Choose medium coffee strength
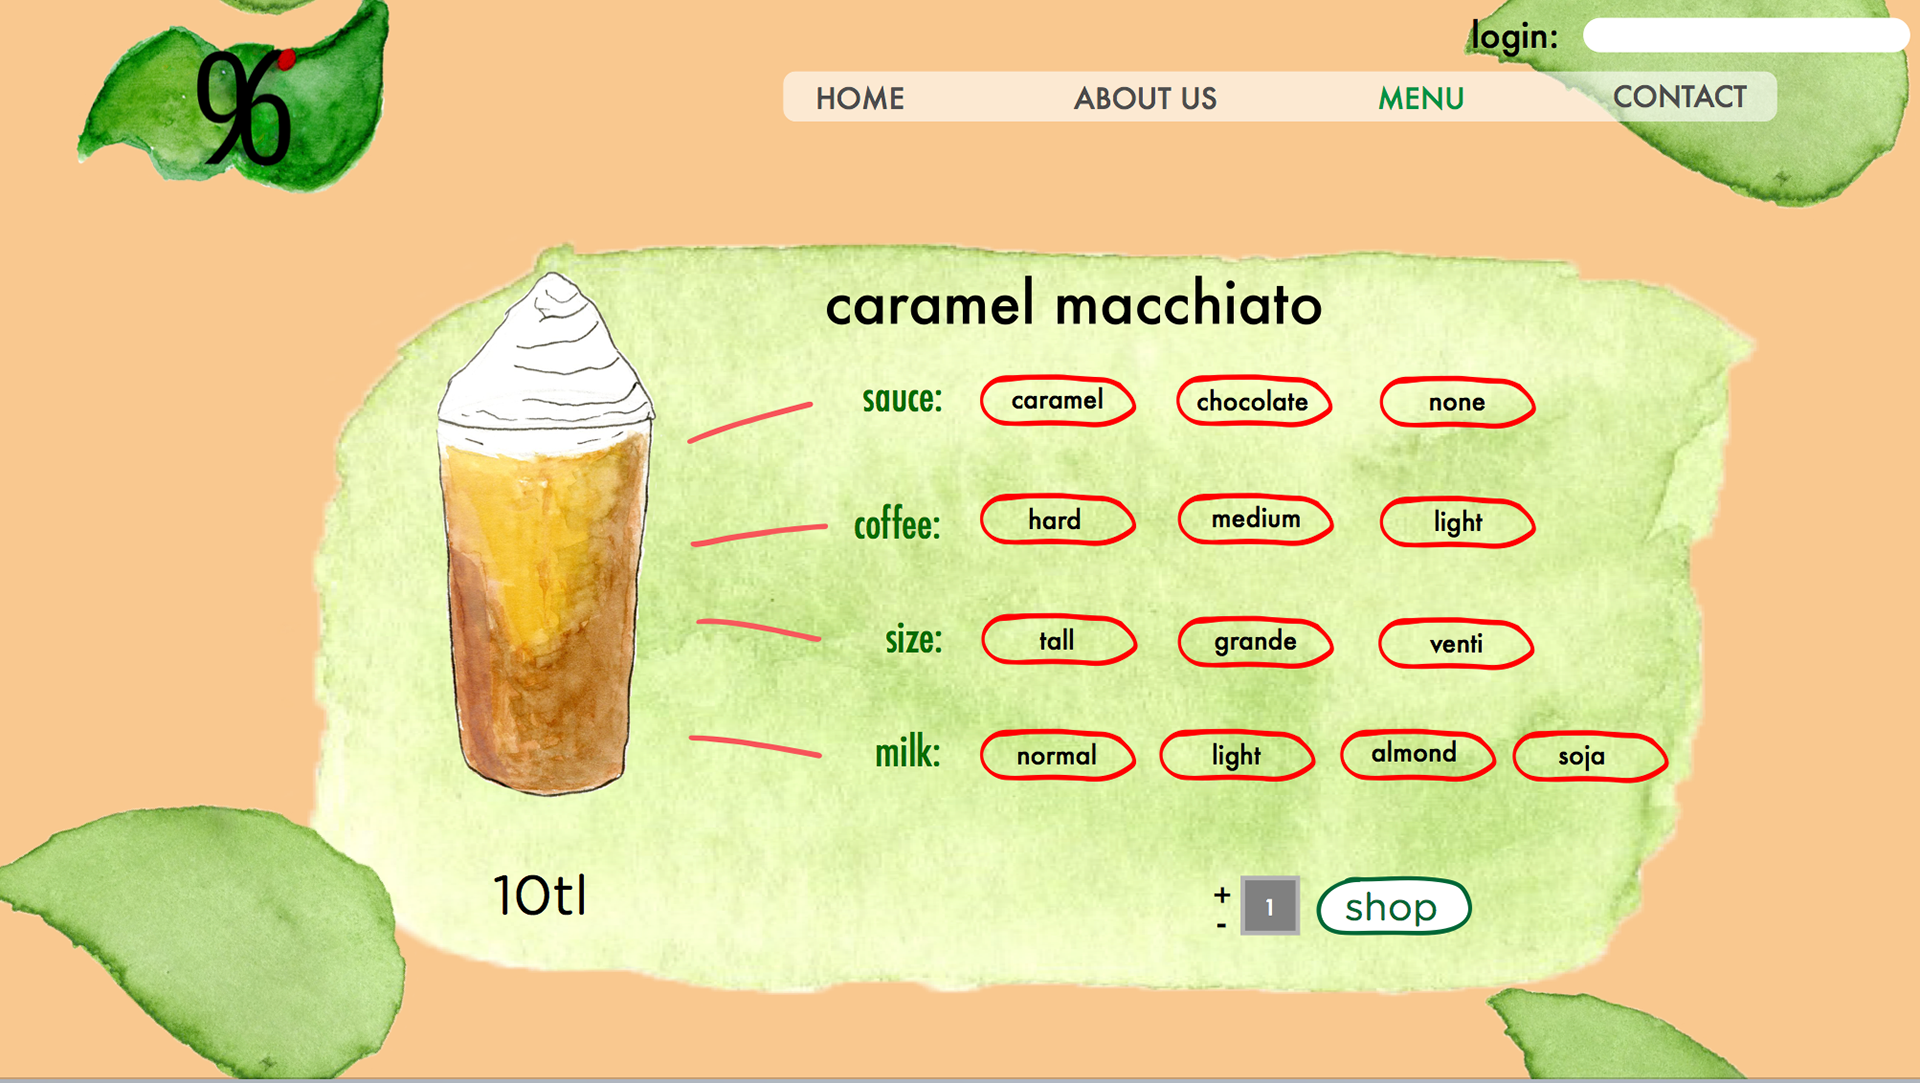The width and height of the screenshot is (1920, 1083). (1255, 519)
